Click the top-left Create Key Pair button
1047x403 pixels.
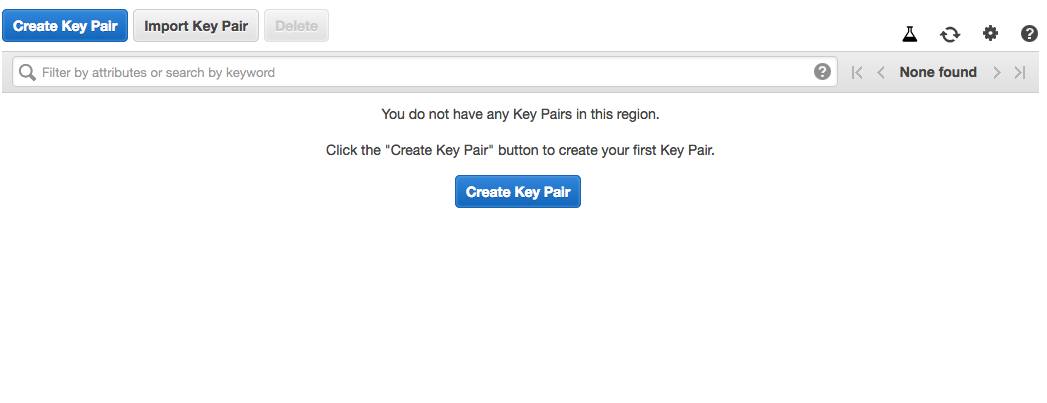pos(65,26)
